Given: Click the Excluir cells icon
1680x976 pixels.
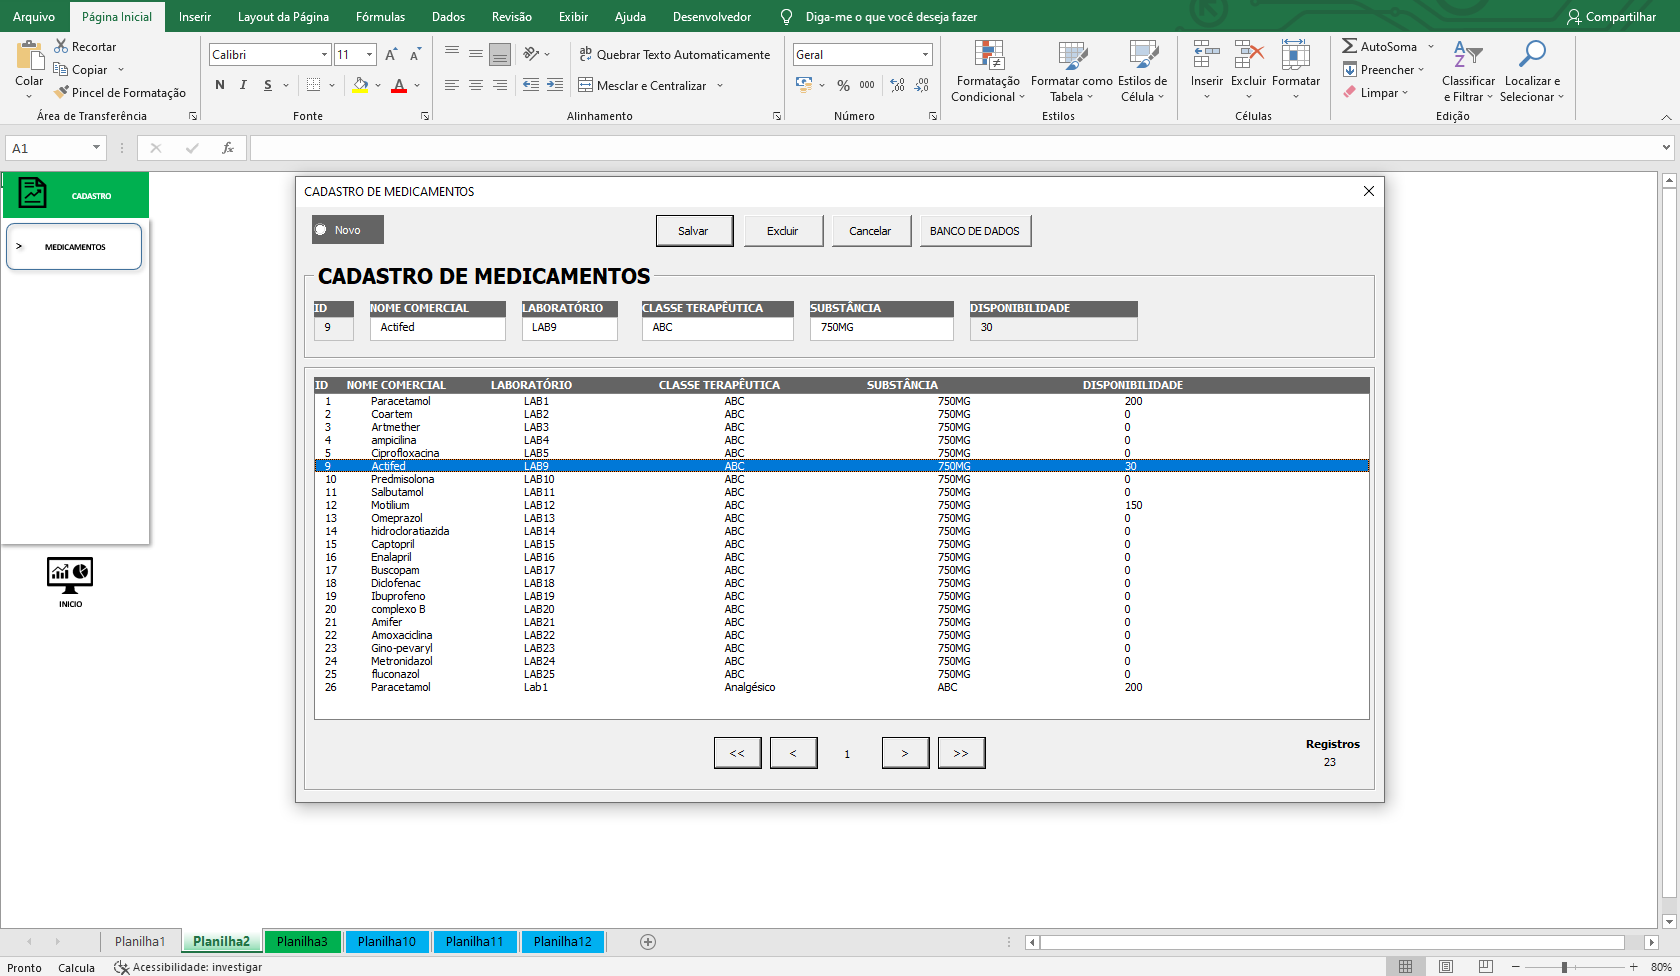Looking at the screenshot, I should [1249, 55].
